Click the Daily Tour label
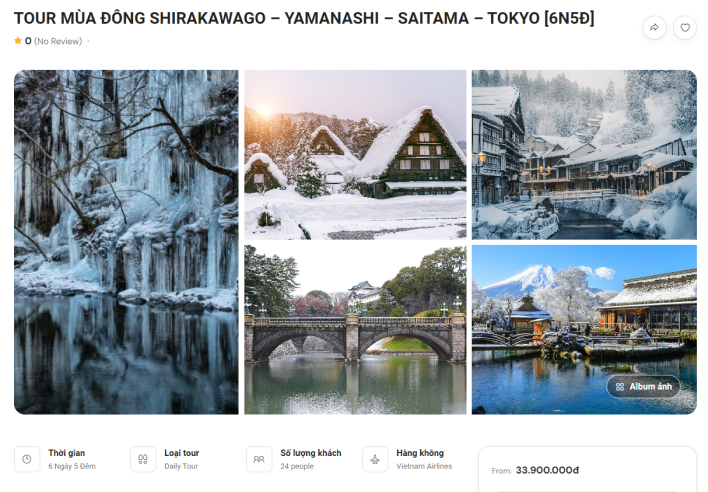The height and width of the screenshot is (492, 708). 181,466
